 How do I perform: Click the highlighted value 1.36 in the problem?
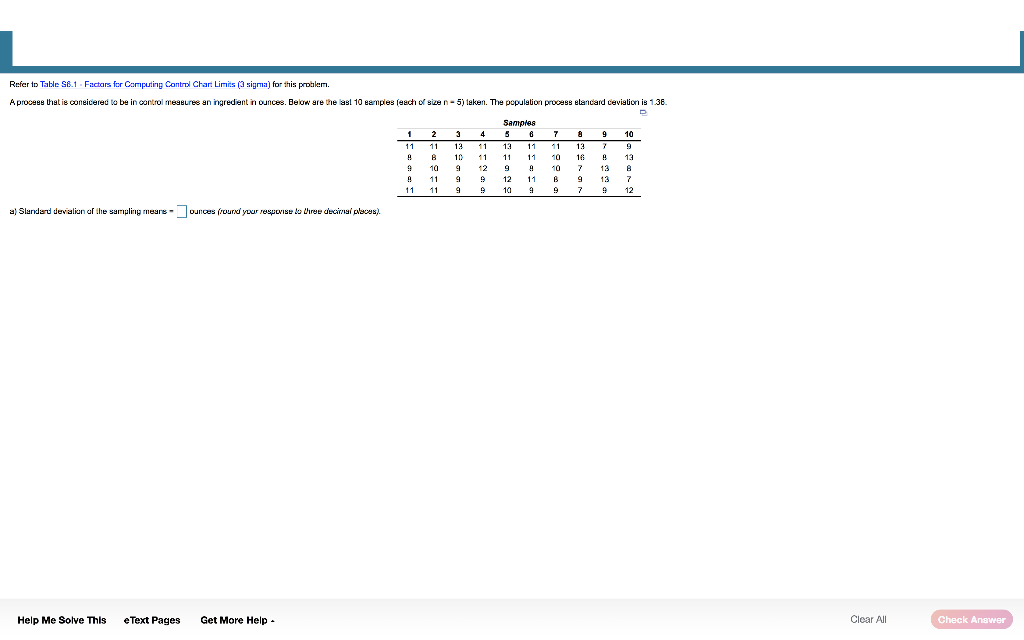tap(660, 101)
